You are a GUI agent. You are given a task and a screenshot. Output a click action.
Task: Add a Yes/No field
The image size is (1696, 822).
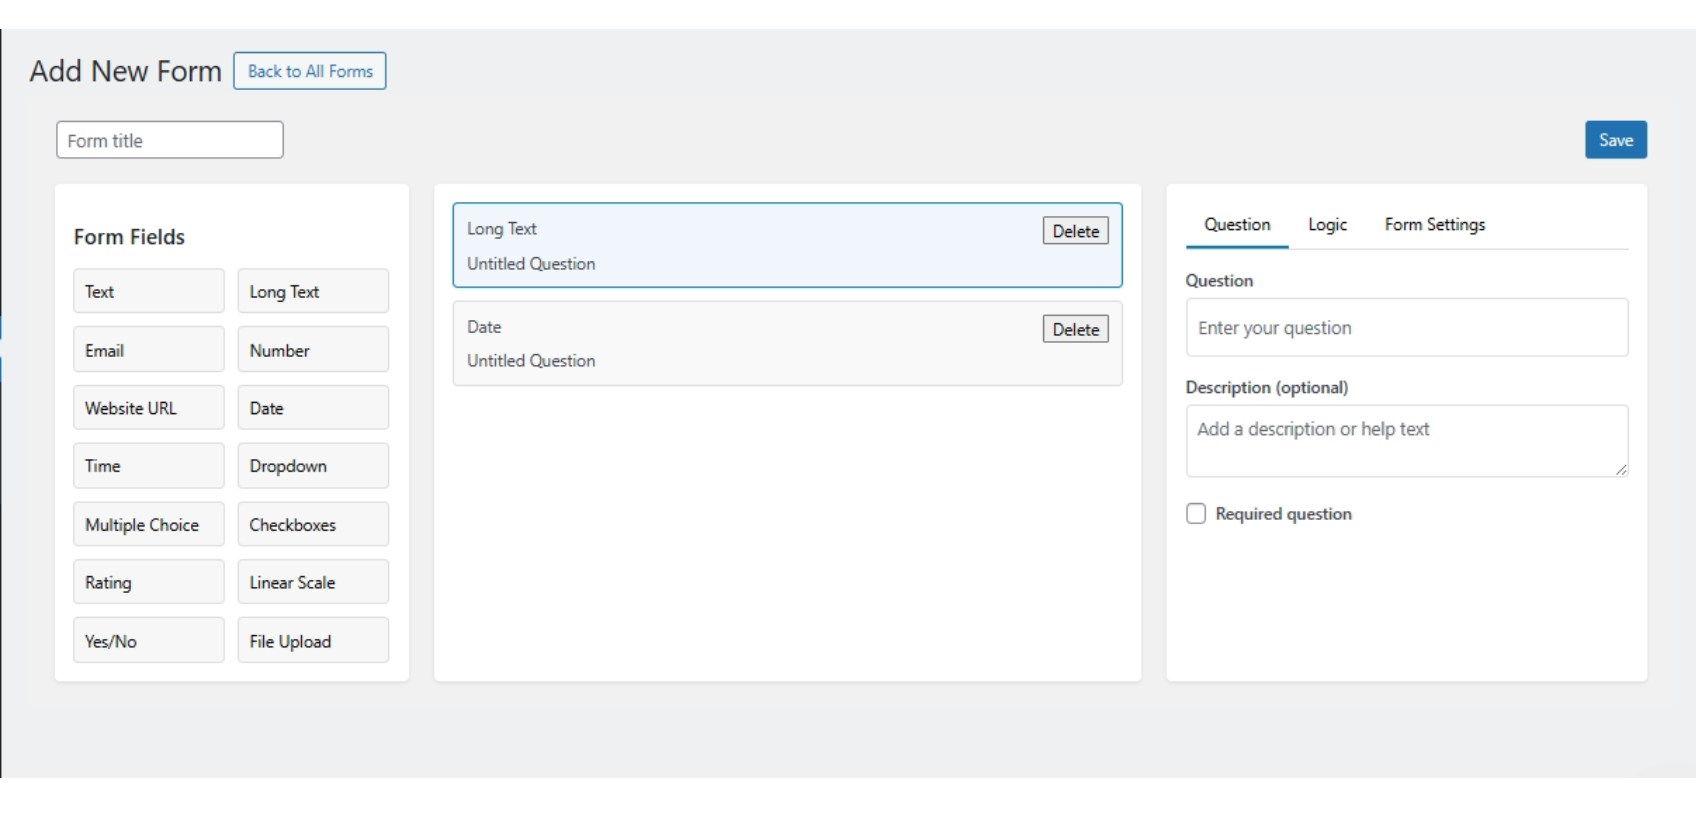148,641
